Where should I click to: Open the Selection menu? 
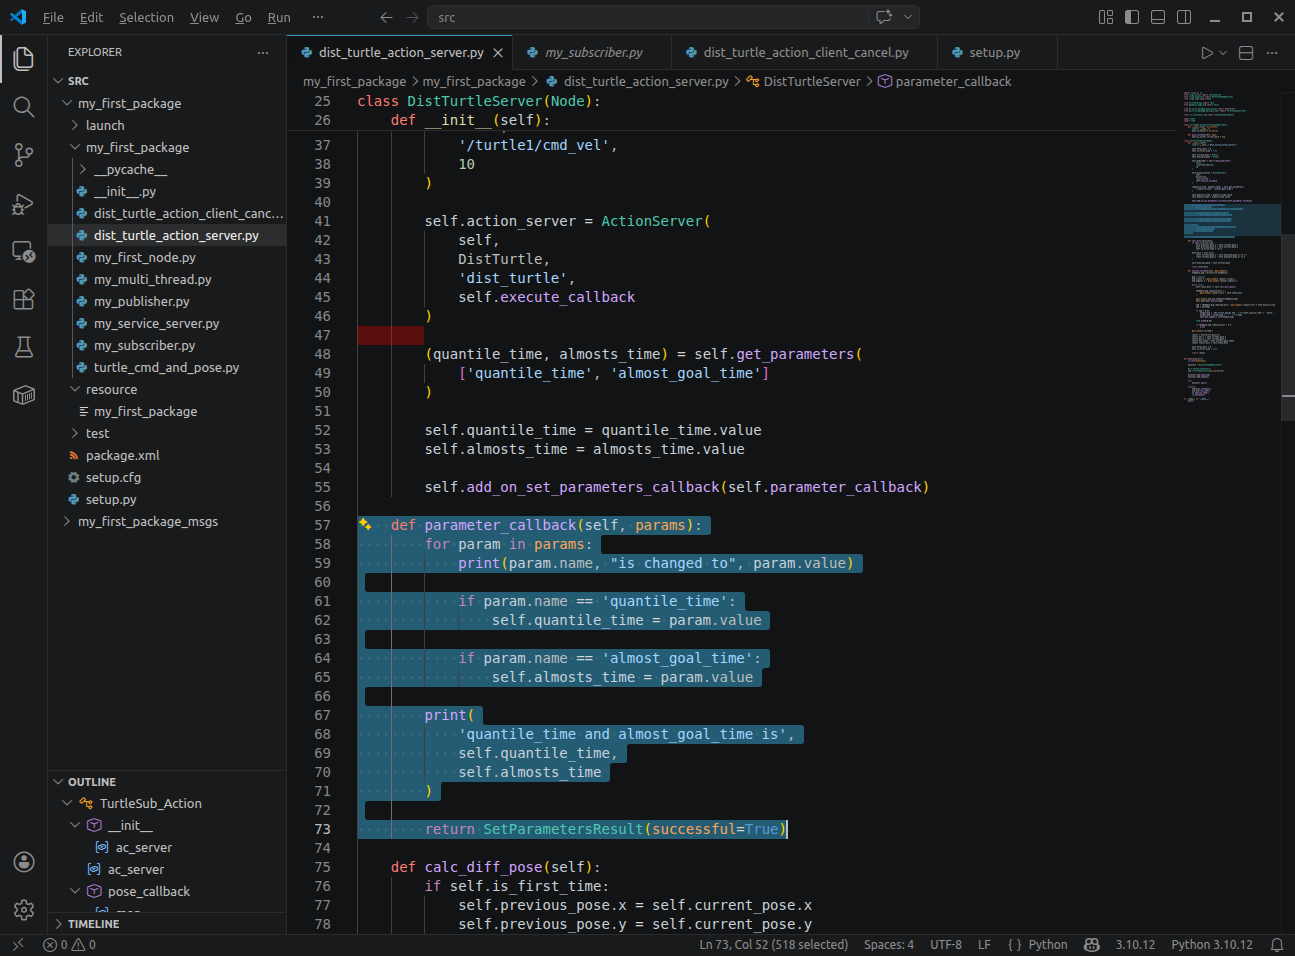(146, 17)
